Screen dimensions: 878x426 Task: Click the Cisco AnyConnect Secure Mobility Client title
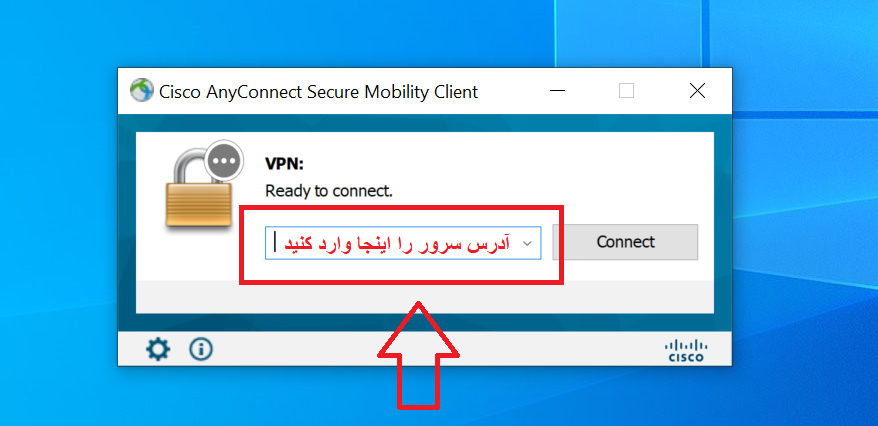319,91
